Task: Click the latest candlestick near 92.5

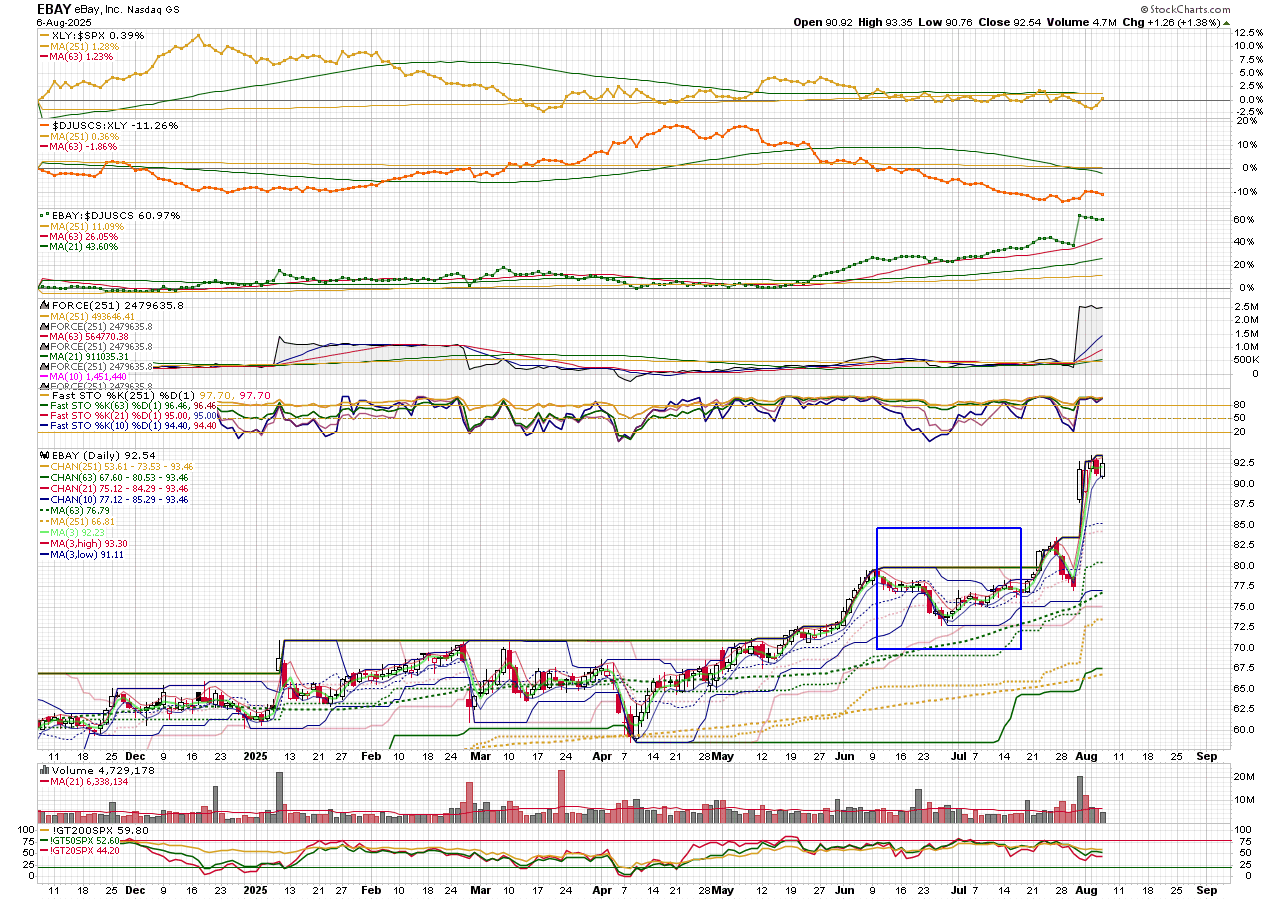Action: click(x=1104, y=468)
